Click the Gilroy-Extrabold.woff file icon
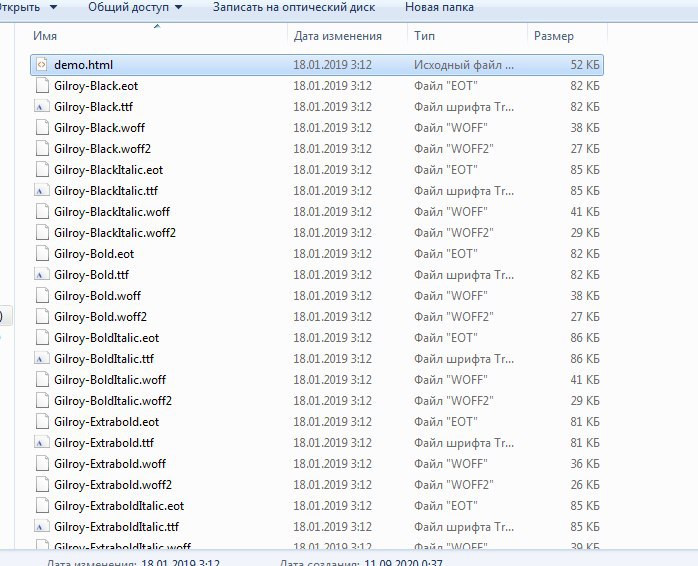 point(42,464)
